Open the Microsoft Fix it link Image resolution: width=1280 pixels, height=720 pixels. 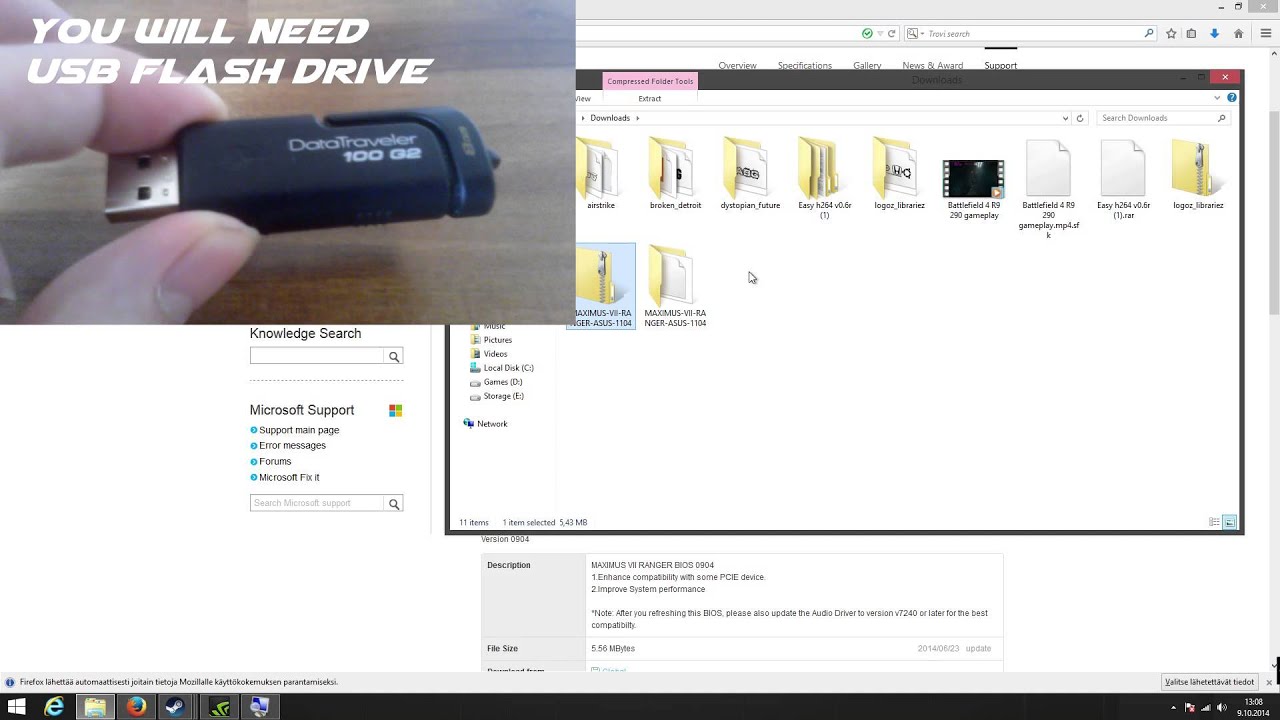[289, 478]
